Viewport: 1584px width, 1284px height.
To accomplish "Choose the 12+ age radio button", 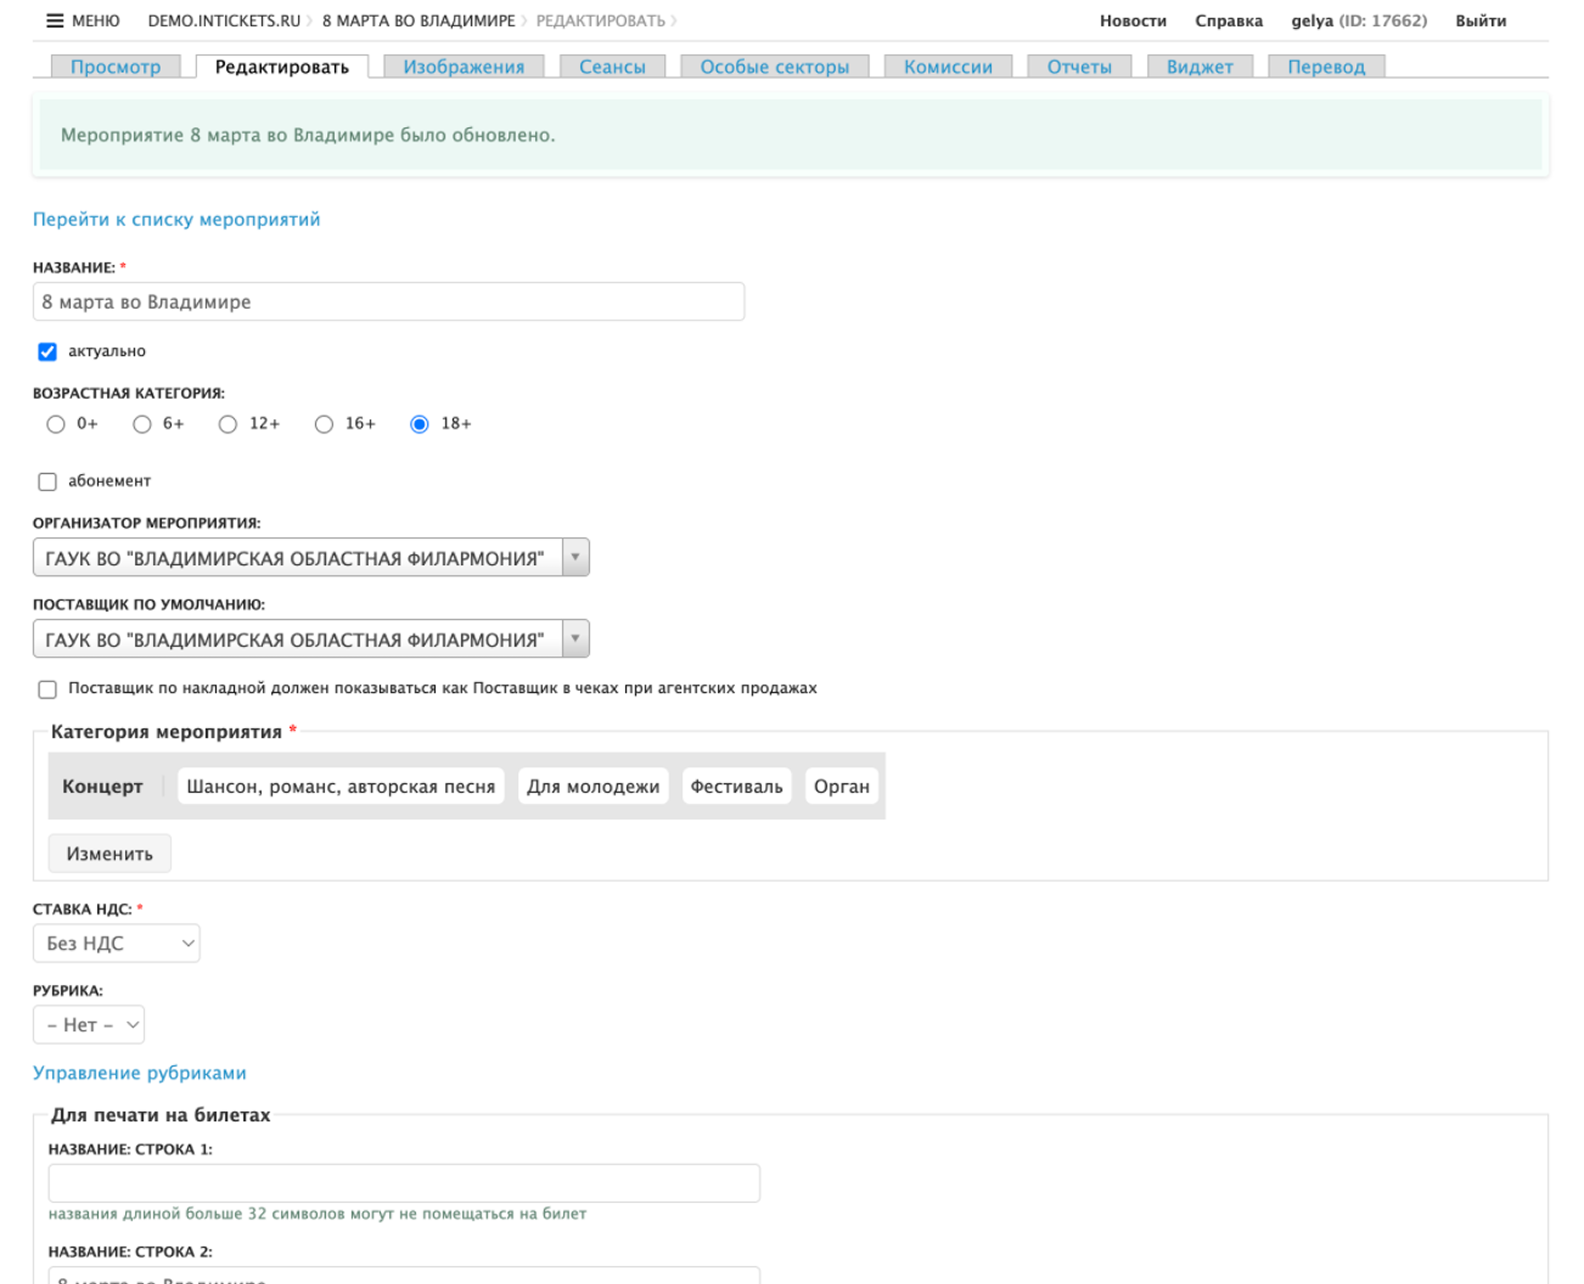I will point(228,425).
